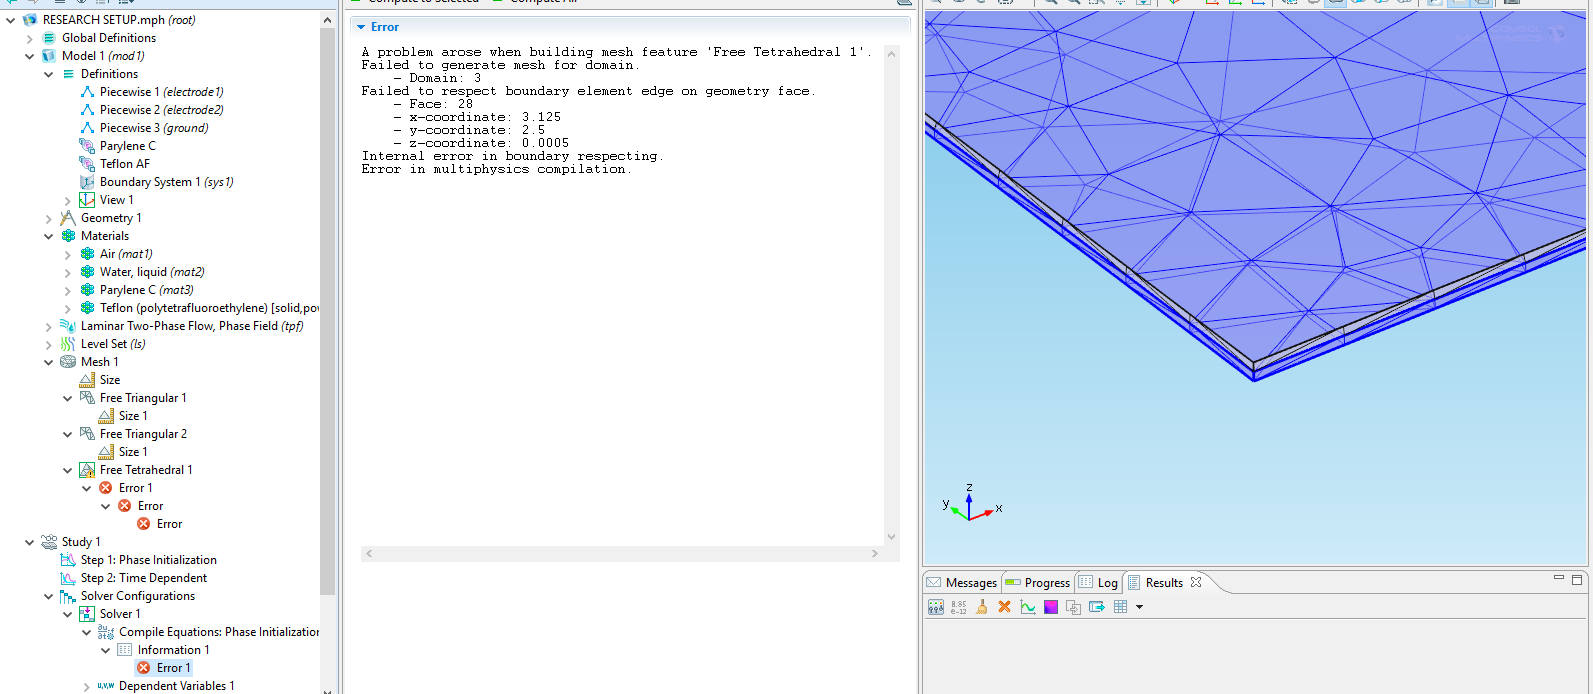This screenshot has width=1593, height=694.
Task: Expand the Geometry 1 node
Action: coord(49,218)
